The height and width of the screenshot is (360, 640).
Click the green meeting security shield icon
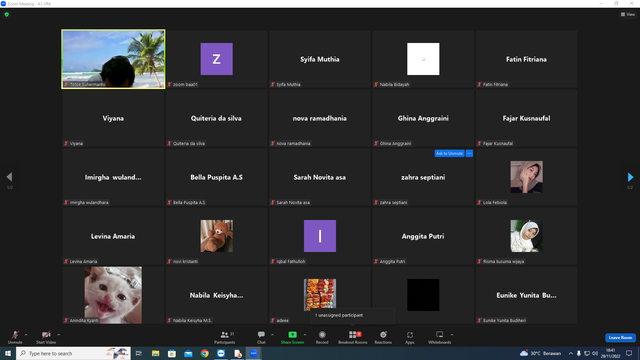pyautogui.click(x=7, y=14)
